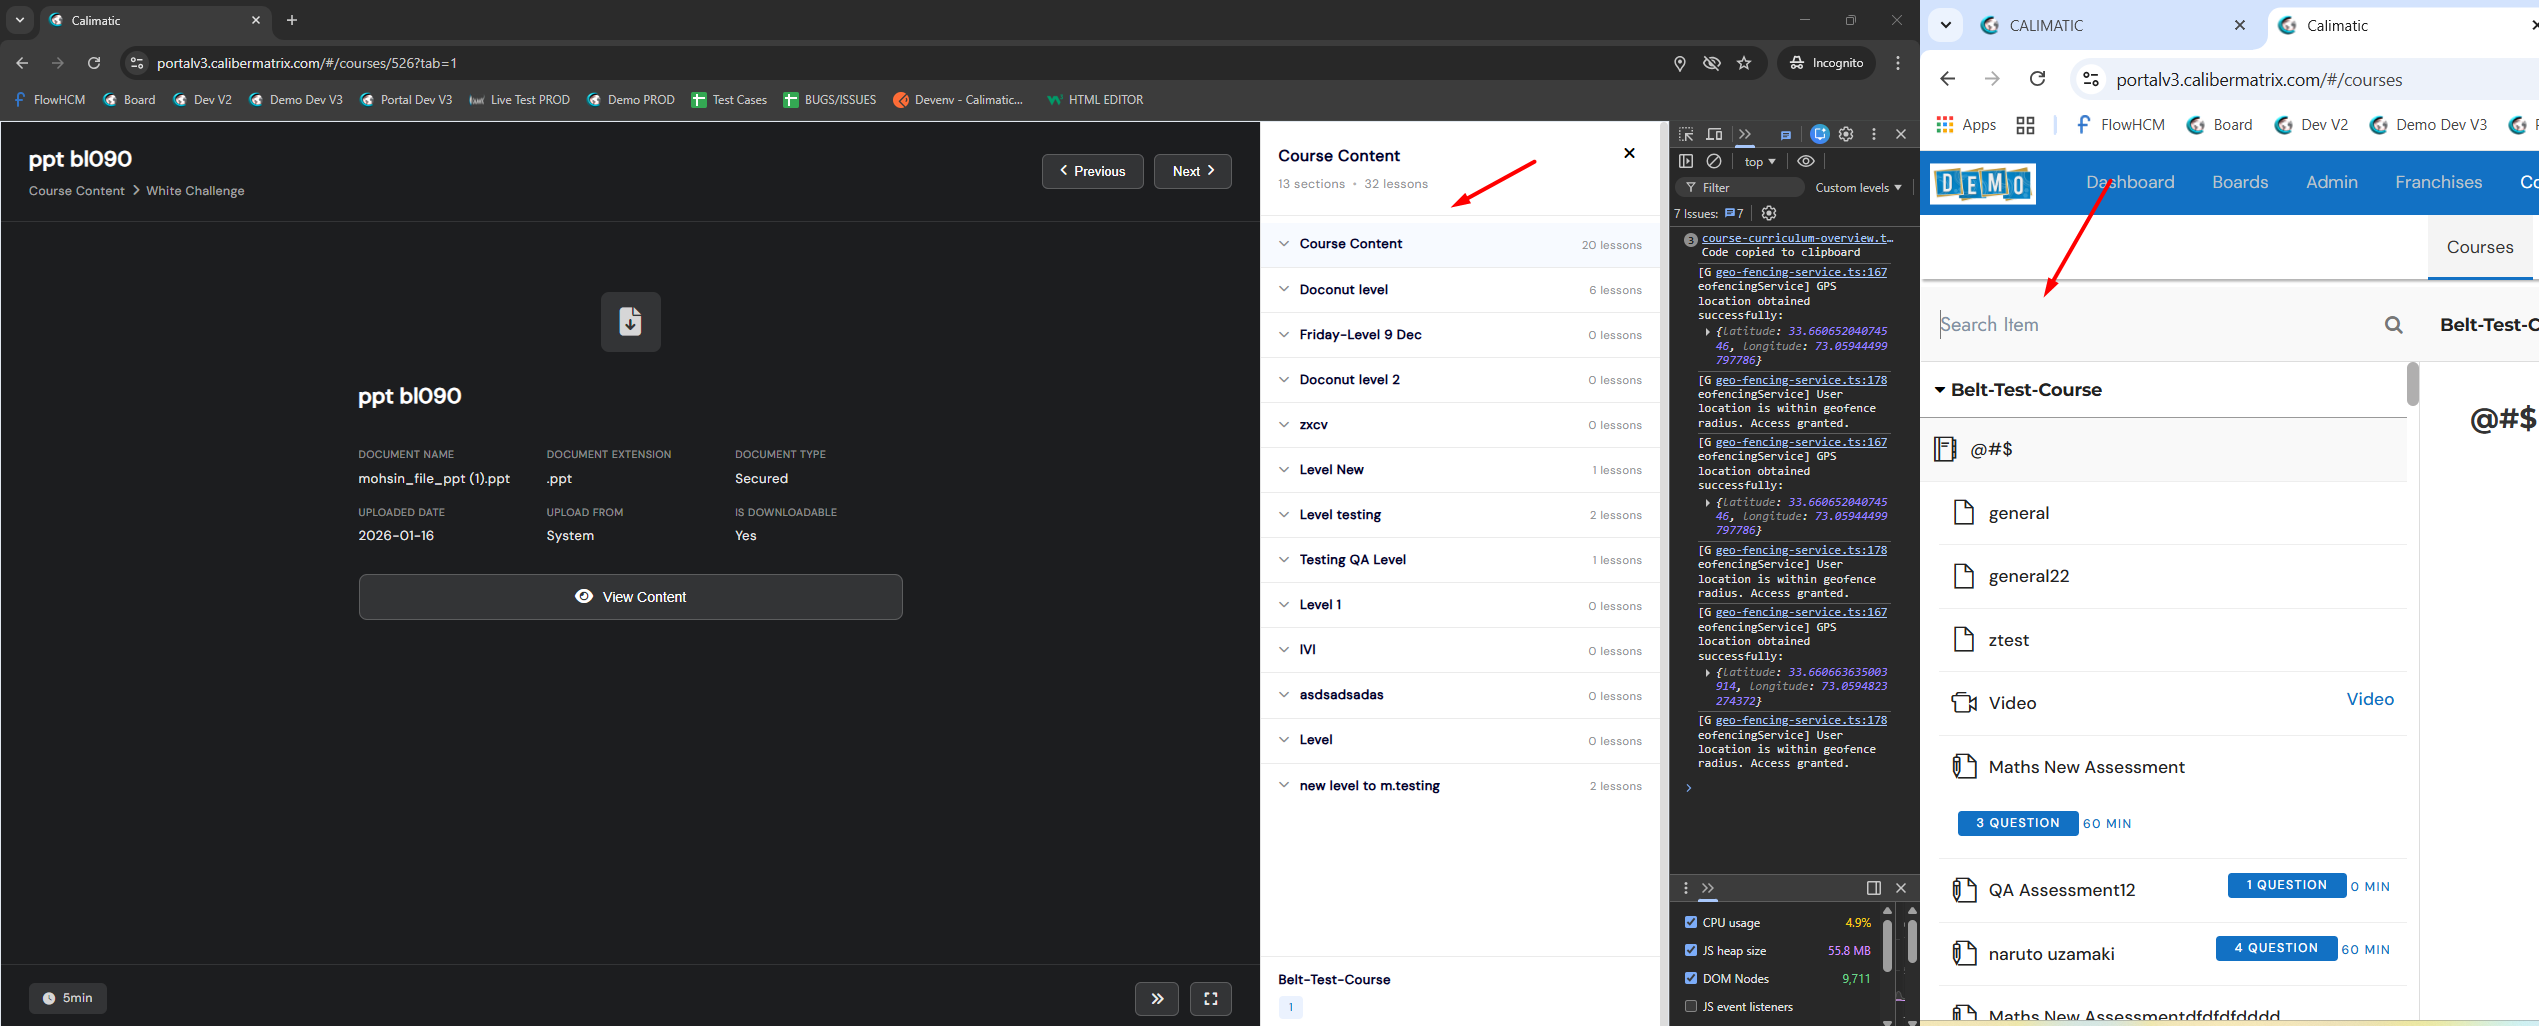The width and height of the screenshot is (2539, 1026).
Task: Toggle fullscreen mode in lesson viewer
Action: click(x=1210, y=998)
